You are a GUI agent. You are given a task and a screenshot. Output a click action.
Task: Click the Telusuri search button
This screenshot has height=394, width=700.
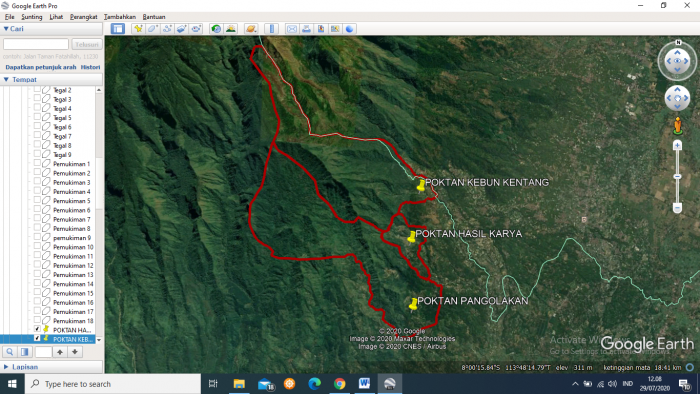pos(87,44)
